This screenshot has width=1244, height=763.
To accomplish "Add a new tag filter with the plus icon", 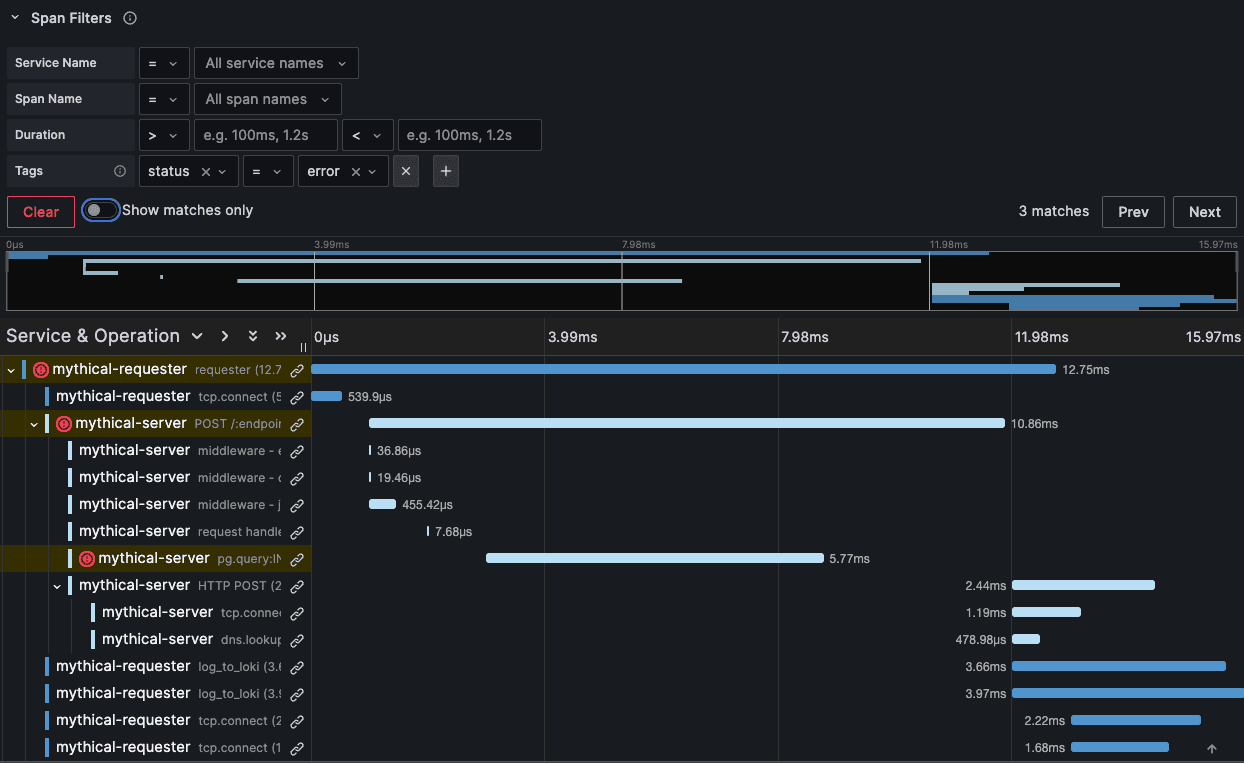I will point(445,171).
